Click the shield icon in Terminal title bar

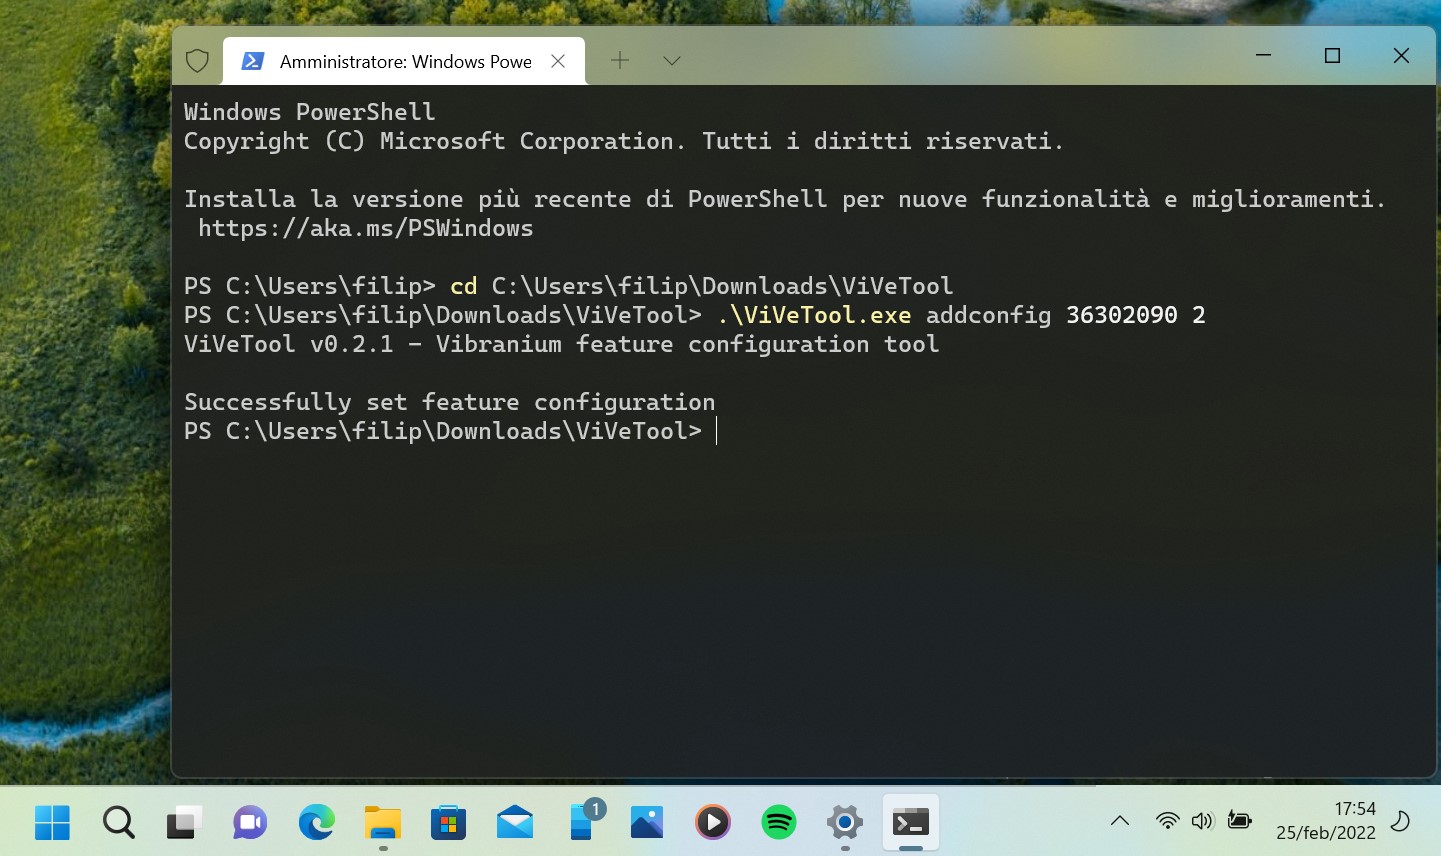click(198, 61)
